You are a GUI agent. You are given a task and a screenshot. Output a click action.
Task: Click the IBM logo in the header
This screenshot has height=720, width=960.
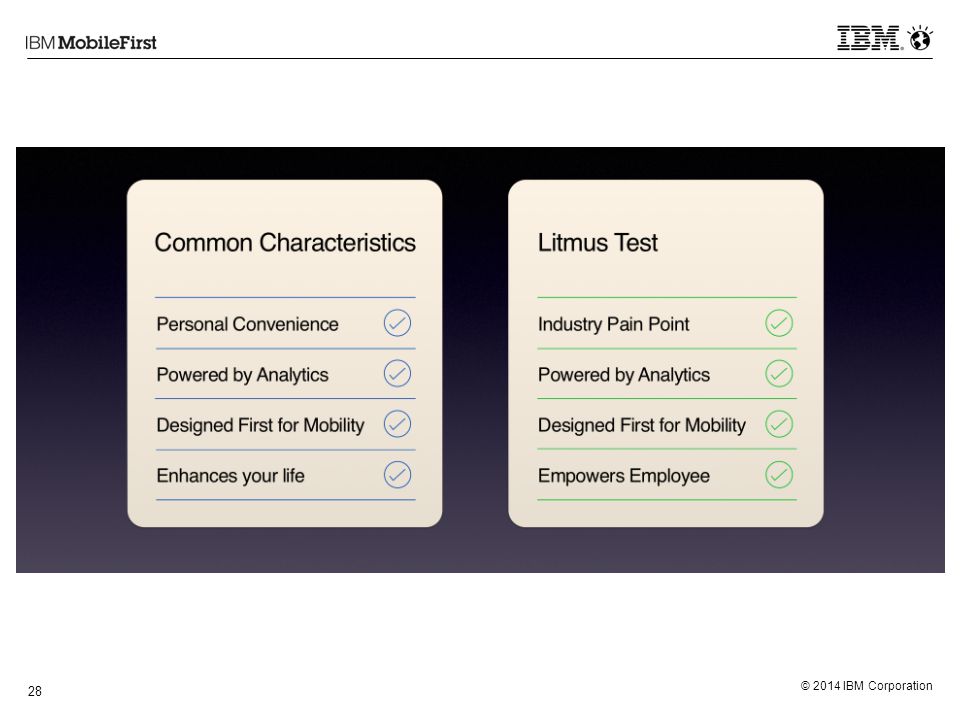[869, 38]
